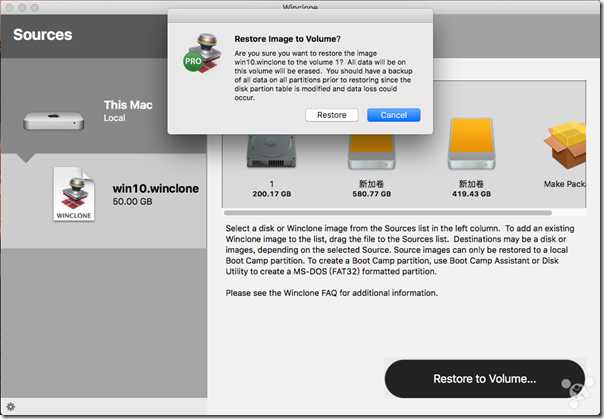Click the 580.77 GB label
This screenshot has width=604, height=419.
[x=372, y=194]
